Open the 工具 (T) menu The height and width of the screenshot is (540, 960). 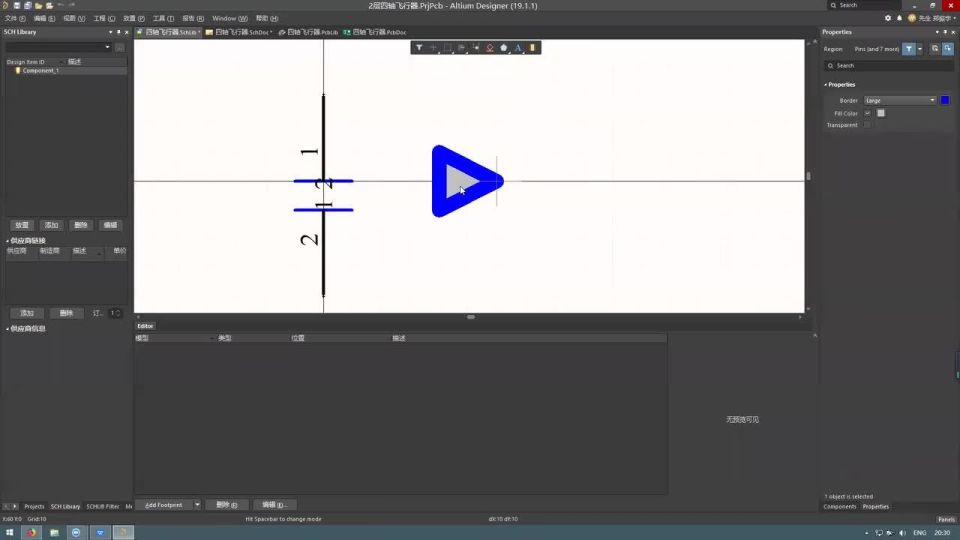point(163,18)
